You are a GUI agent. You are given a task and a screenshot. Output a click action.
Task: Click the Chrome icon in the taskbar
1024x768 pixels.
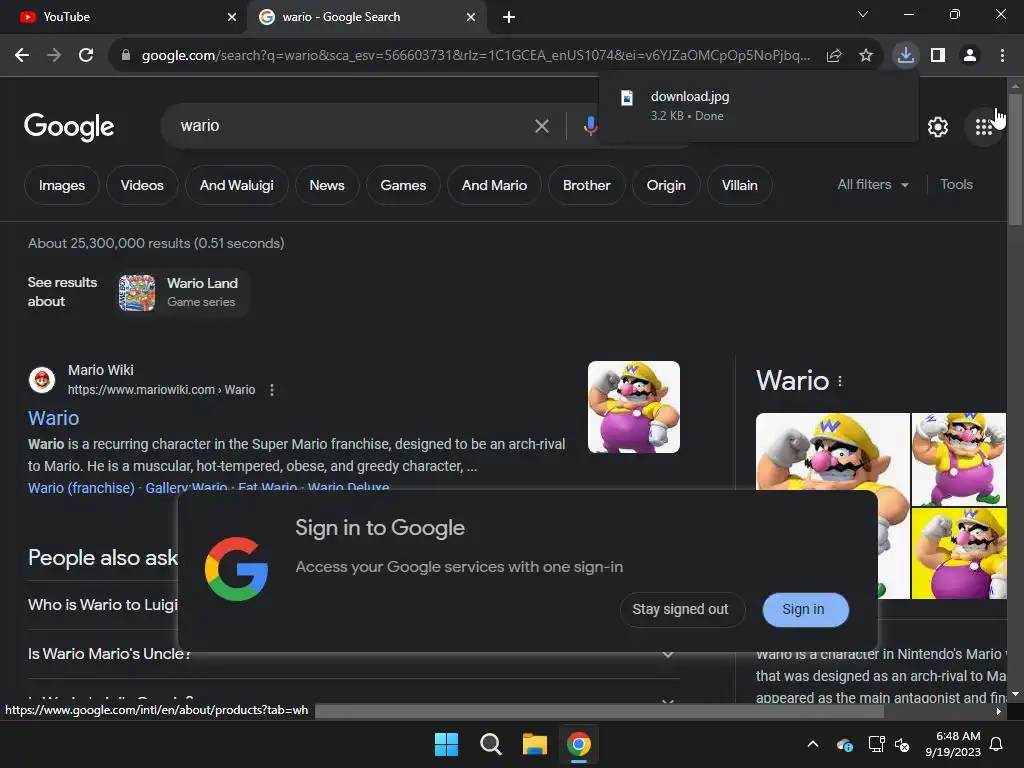pos(579,744)
